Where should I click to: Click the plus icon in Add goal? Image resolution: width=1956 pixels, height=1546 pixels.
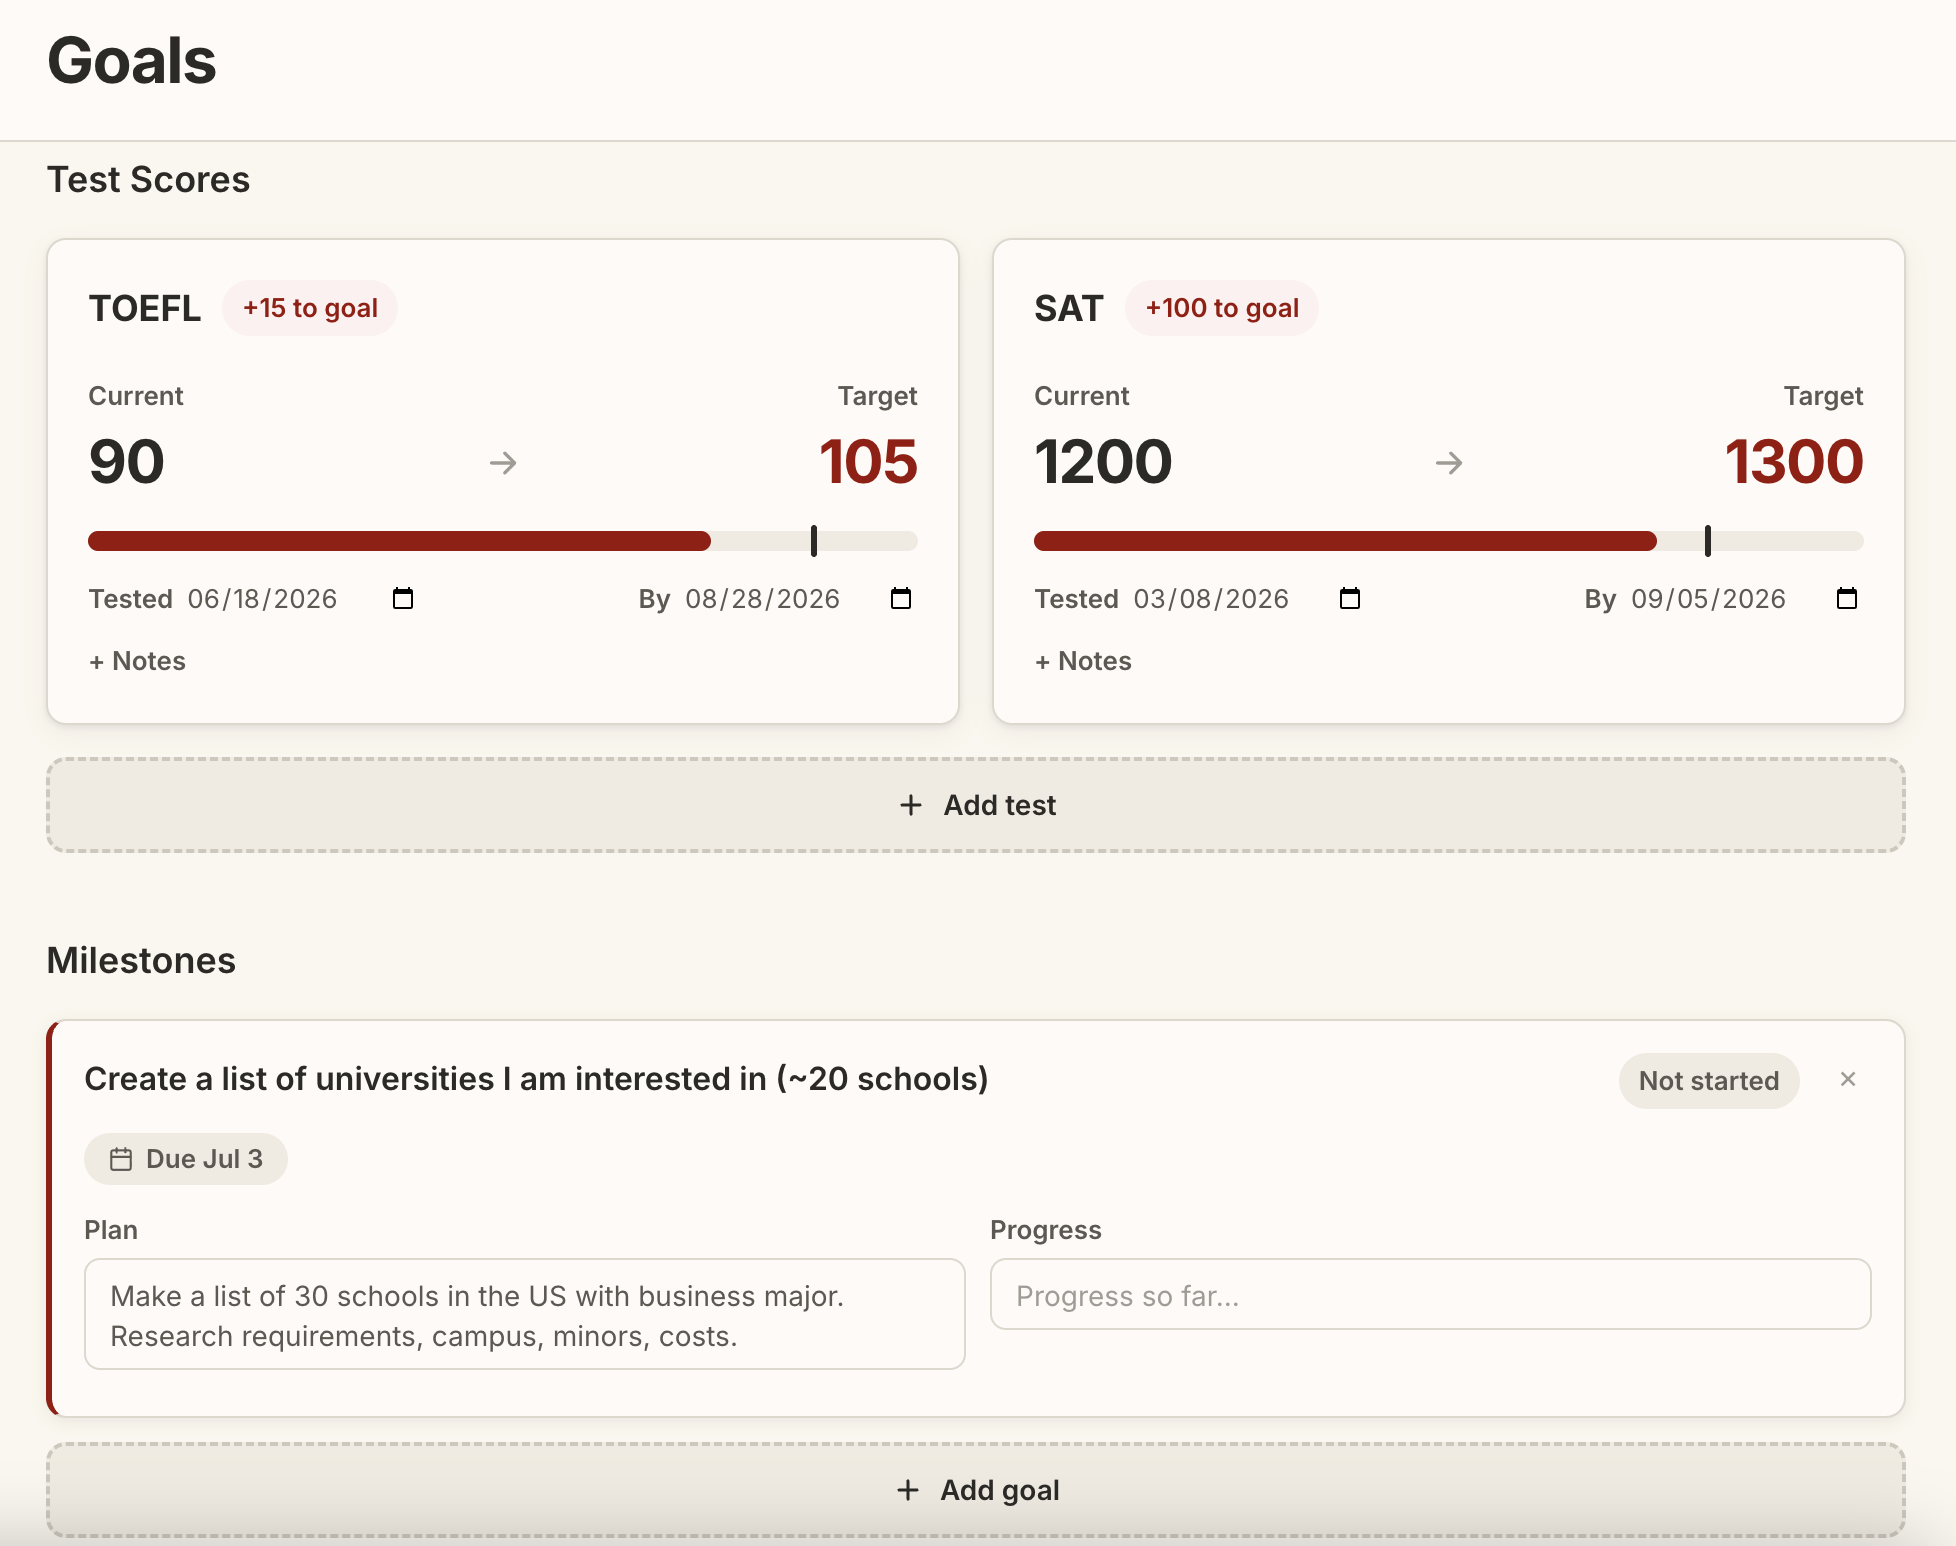(x=908, y=1490)
